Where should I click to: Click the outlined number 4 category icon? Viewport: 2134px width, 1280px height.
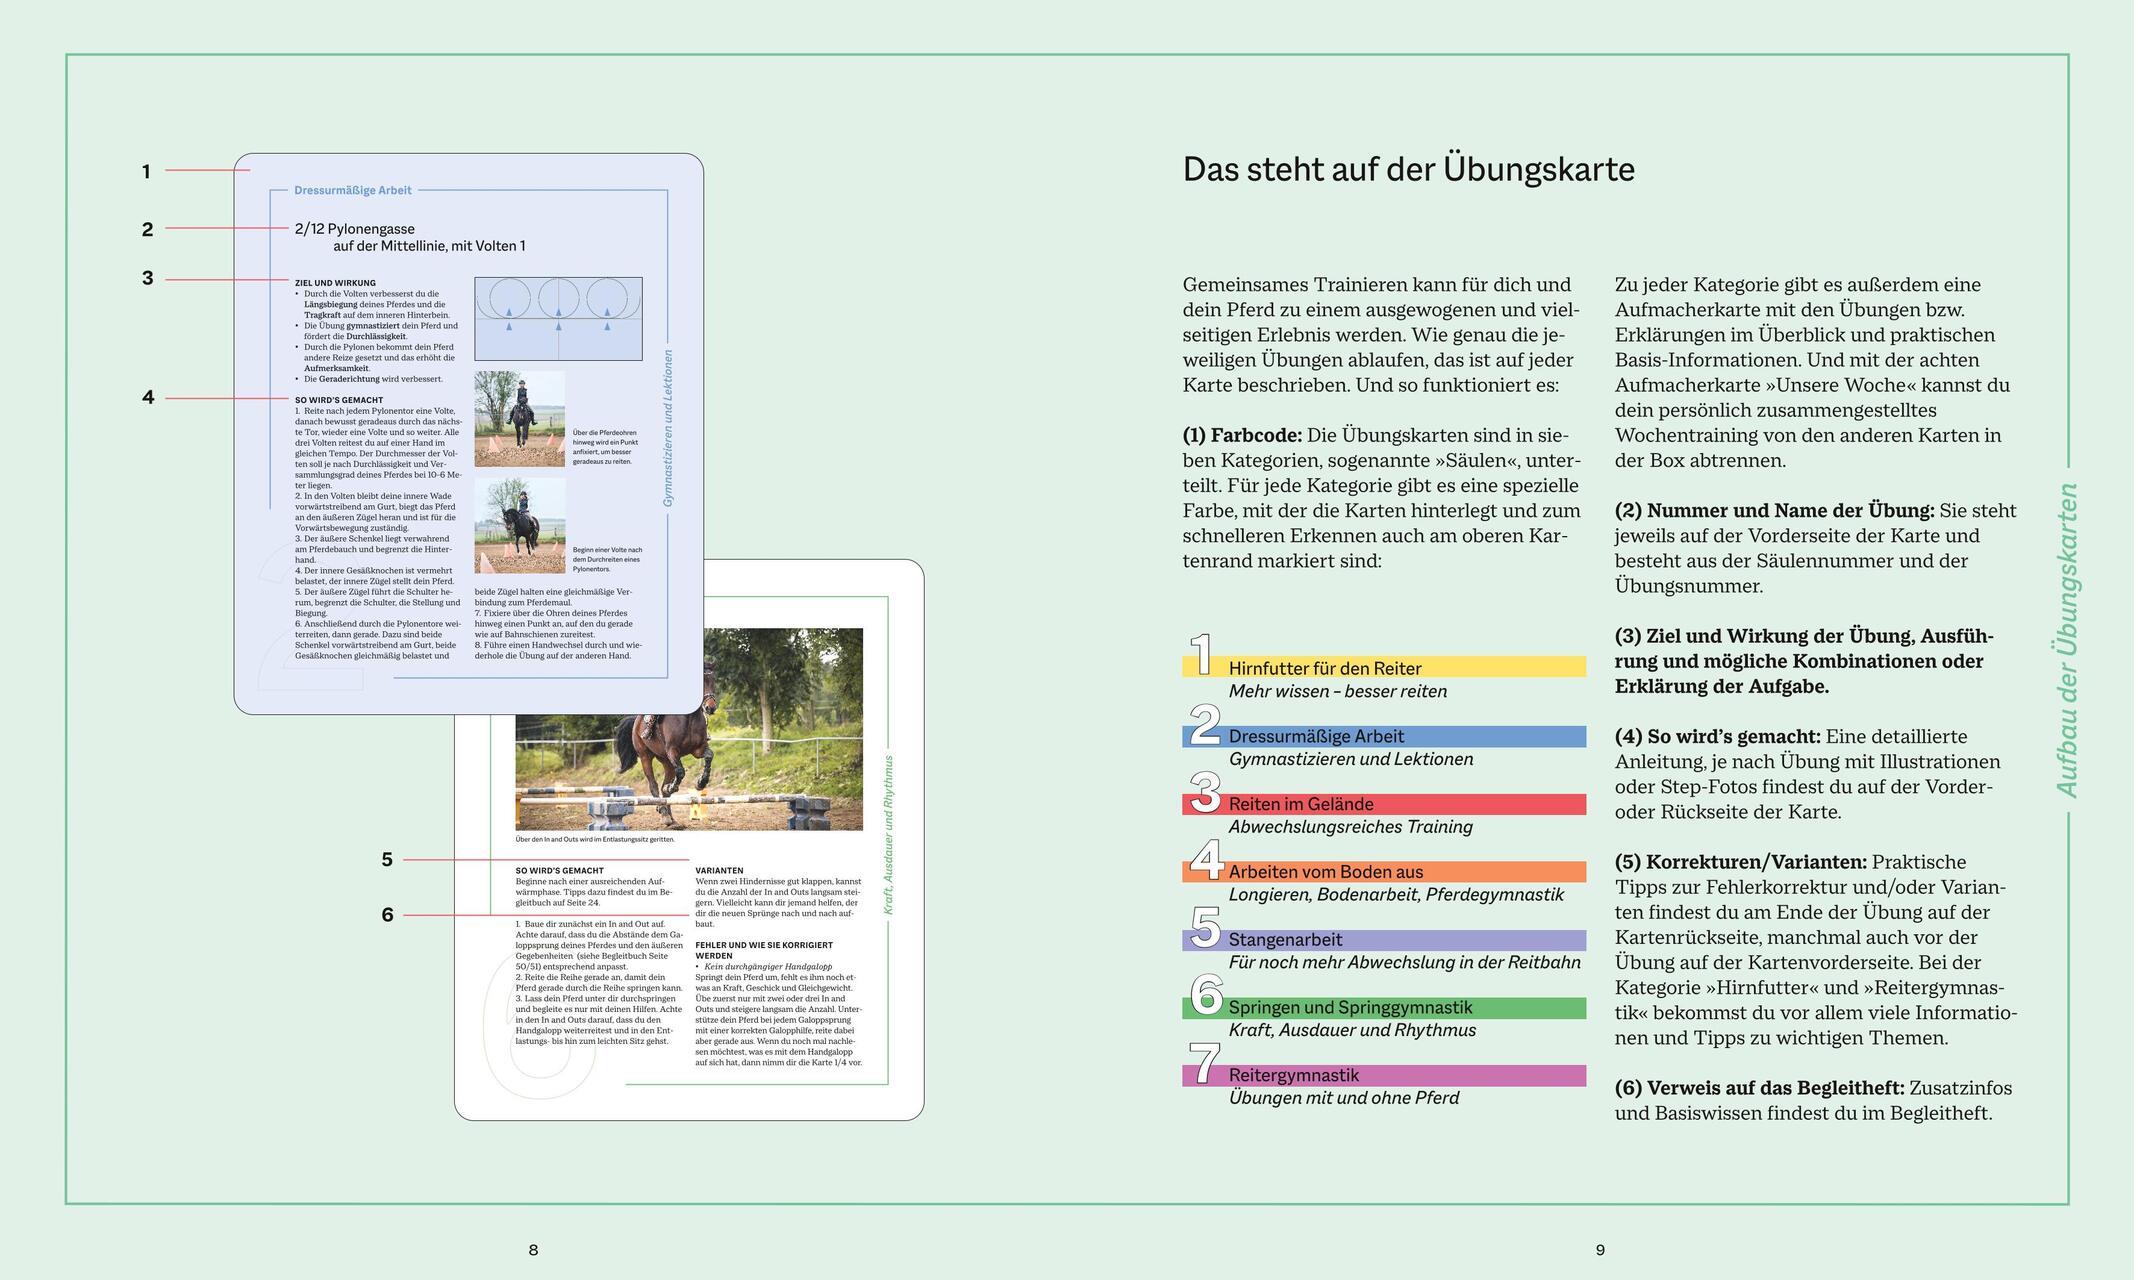(1207, 859)
